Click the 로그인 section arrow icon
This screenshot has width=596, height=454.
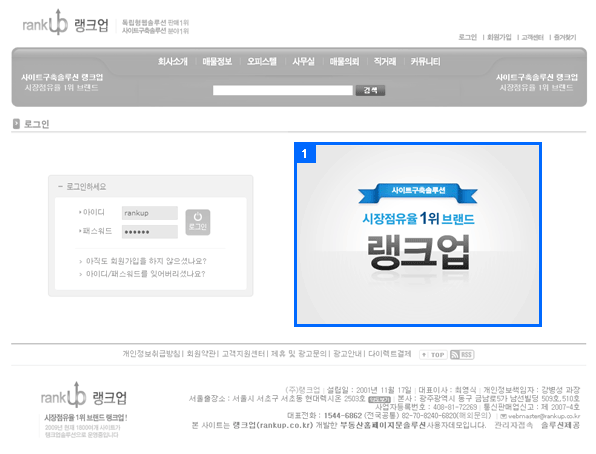(x=16, y=124)
